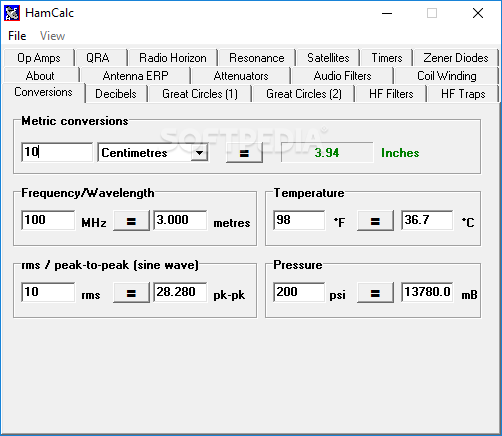This screenshot has width=502, height=436.
Task: Open the Attenuators tab
Action: pos(241,76)
